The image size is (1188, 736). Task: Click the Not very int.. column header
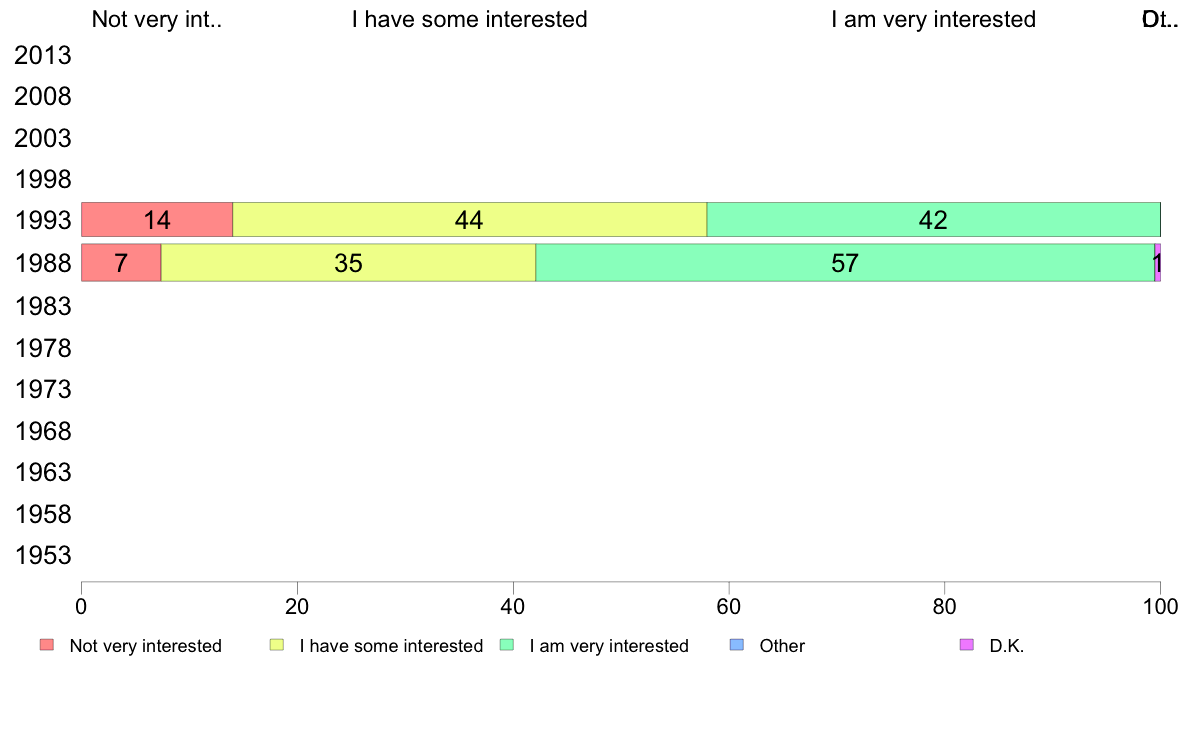[x=157, y=19]
